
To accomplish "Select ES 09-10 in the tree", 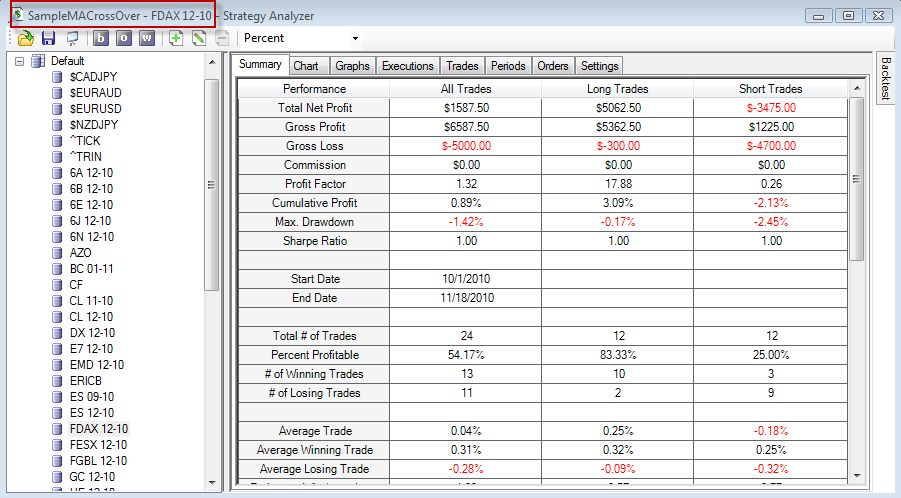I will tap(91, 397).
